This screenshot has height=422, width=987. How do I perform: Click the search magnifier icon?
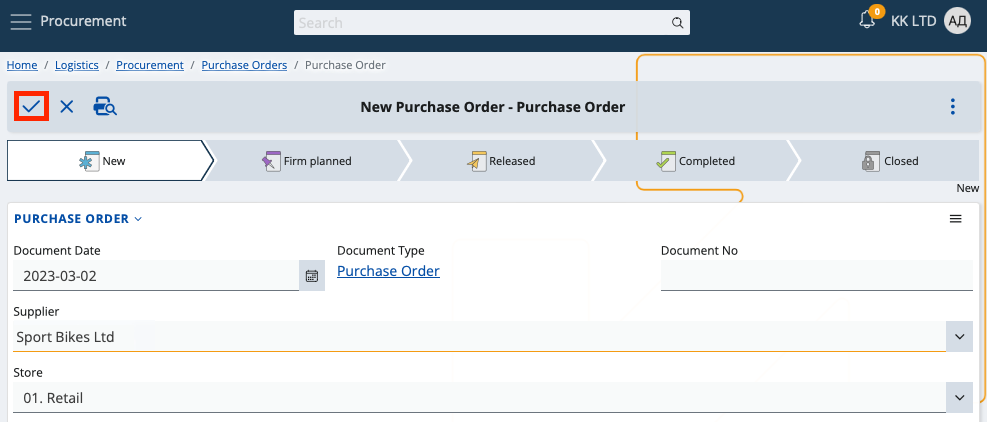coord(677,23)
